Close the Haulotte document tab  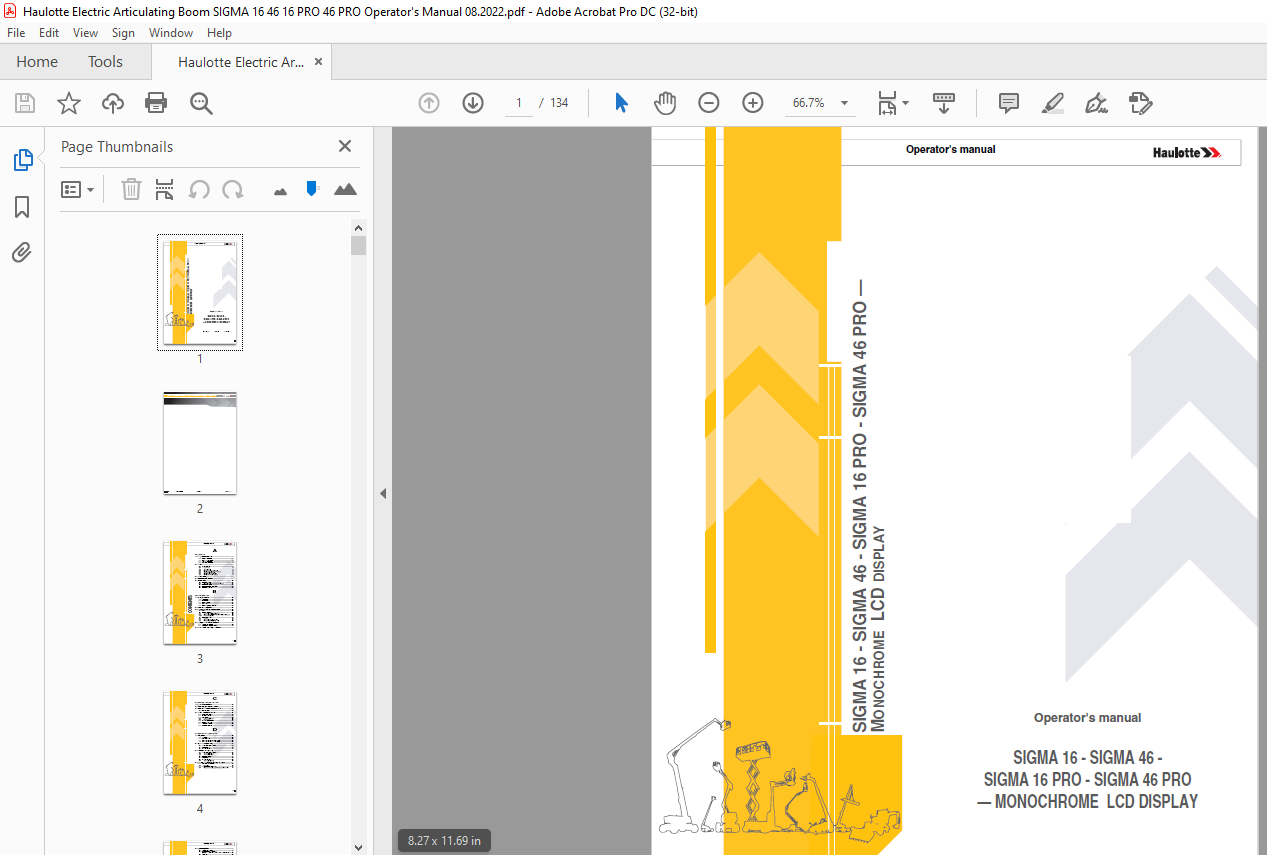pos(319,62)
